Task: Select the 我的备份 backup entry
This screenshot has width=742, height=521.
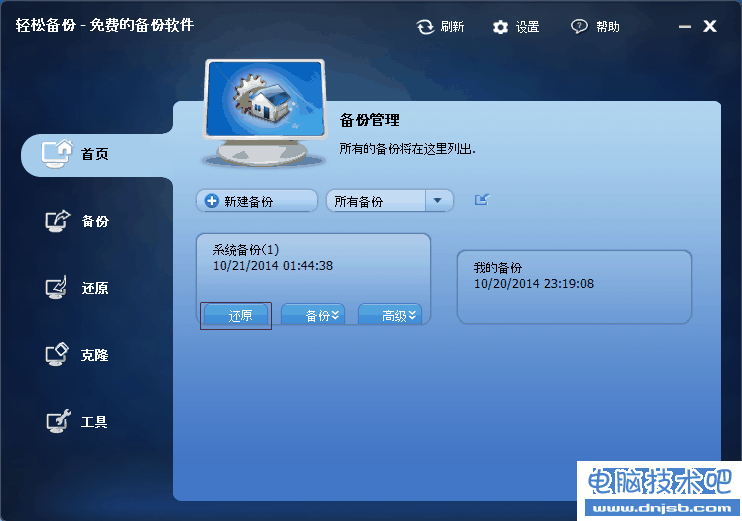Action: 574,287
